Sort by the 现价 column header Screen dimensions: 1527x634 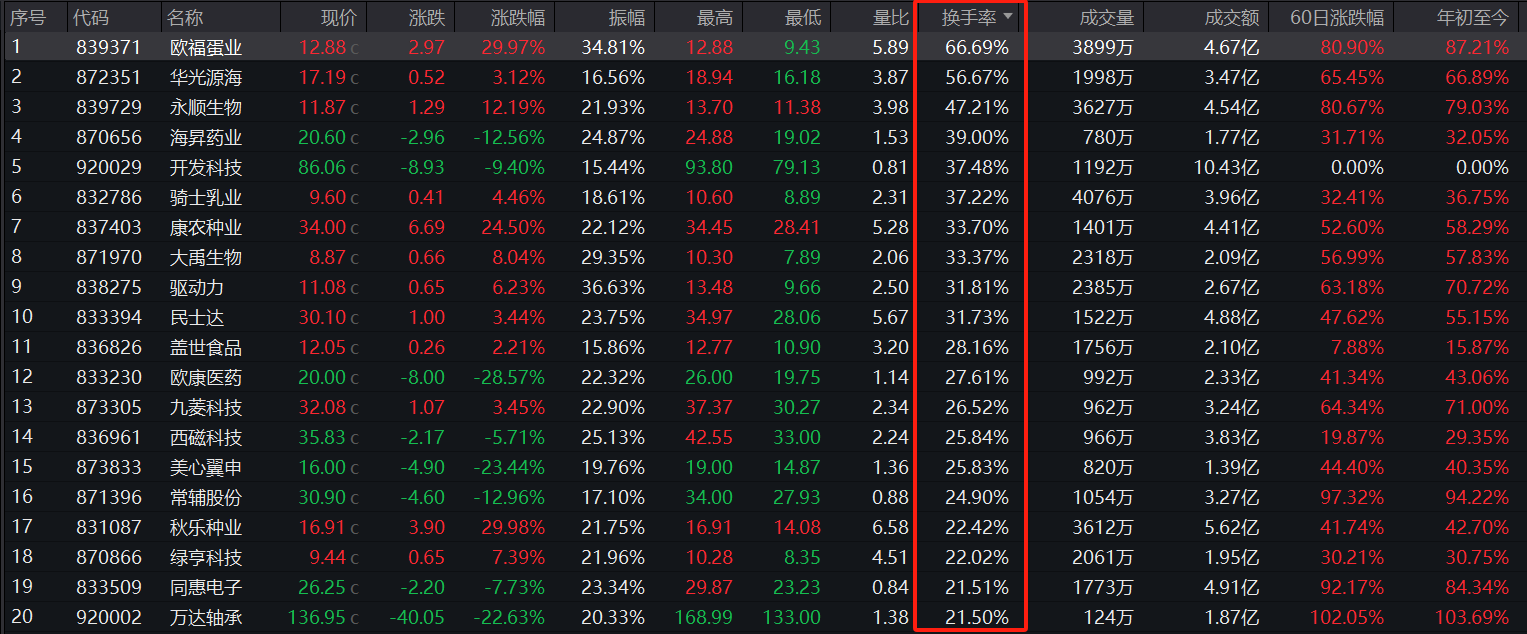pos(338,17)
